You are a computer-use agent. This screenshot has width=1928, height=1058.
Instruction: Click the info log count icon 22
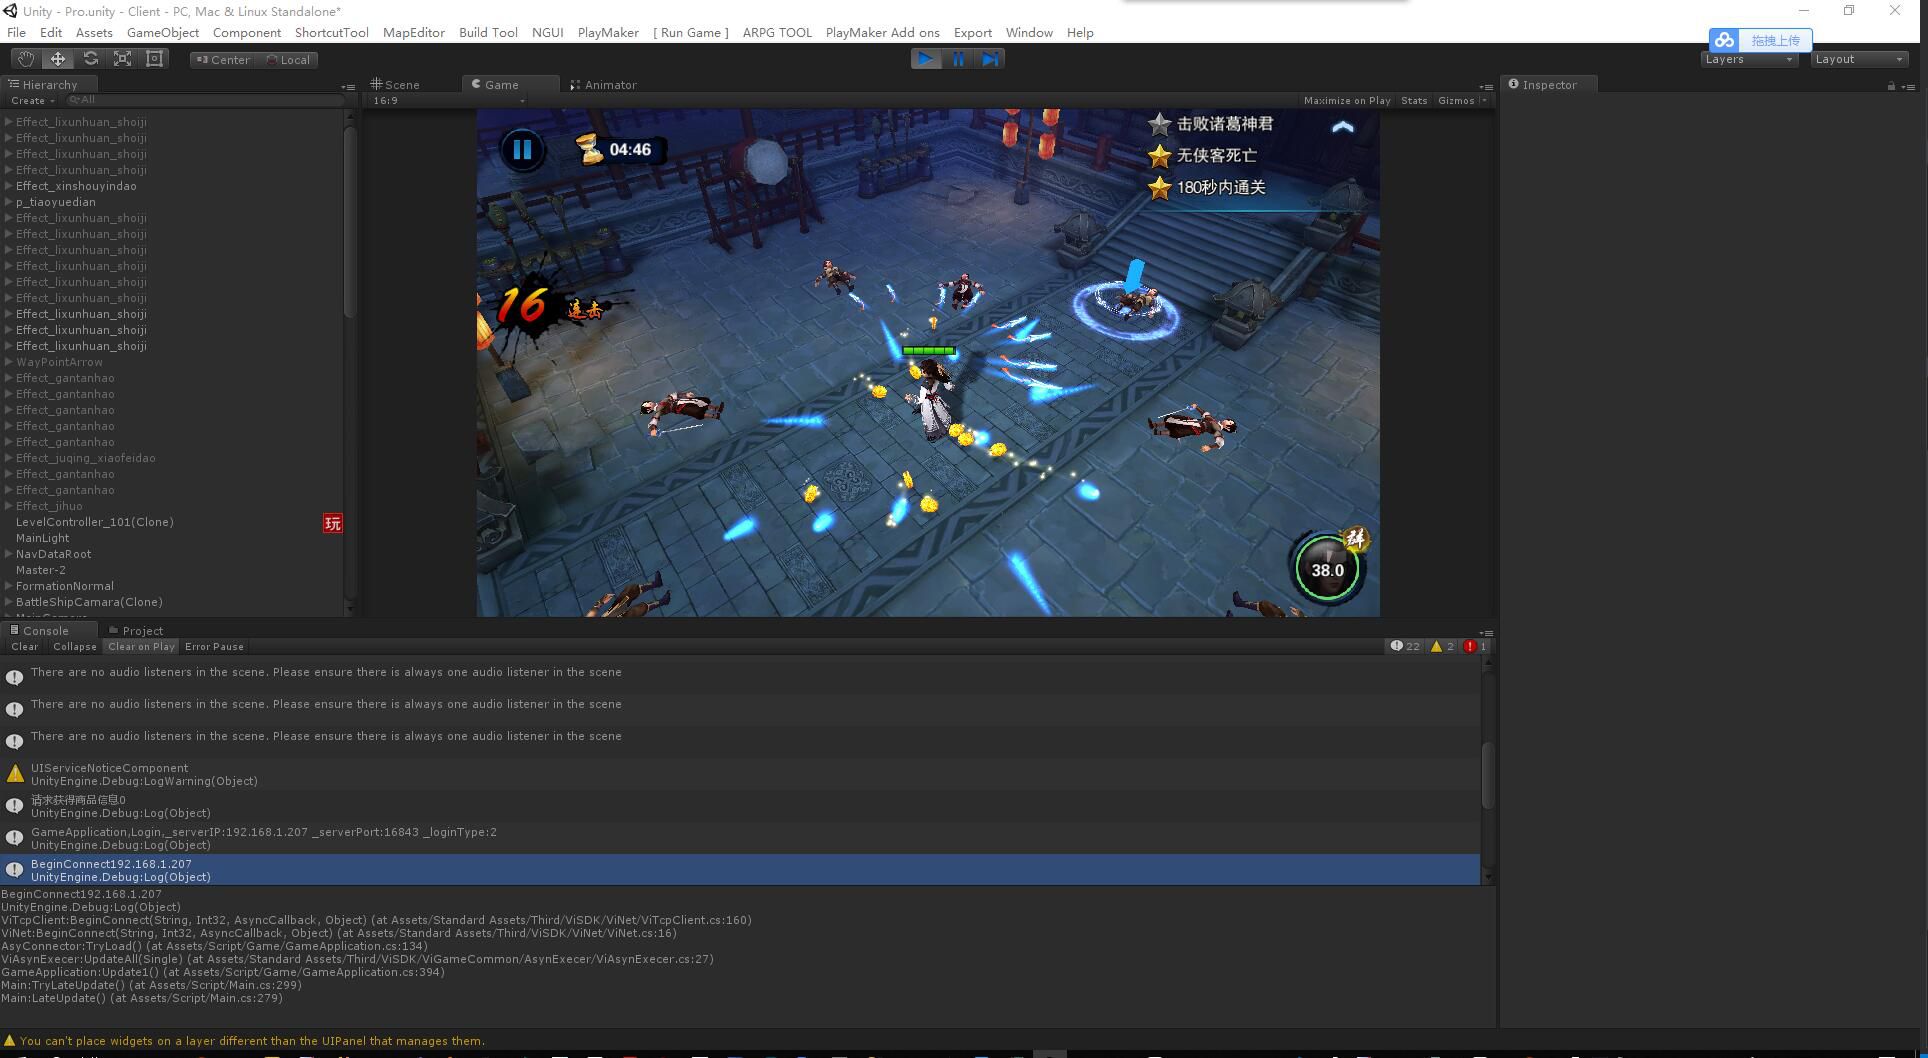[x=1405, y=646]
